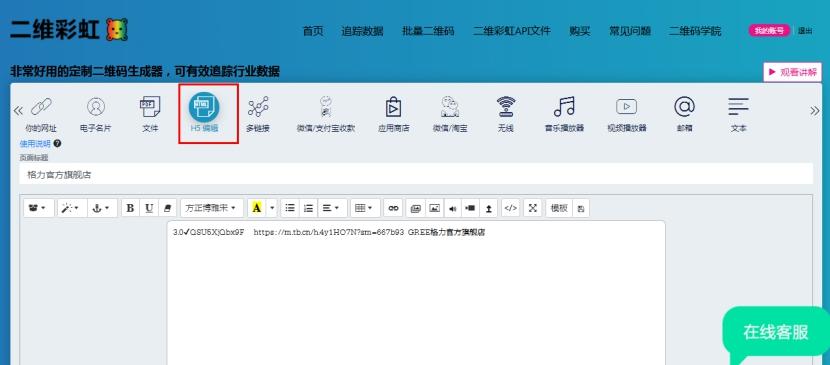Screen dimensions: 830x365
Task: Open 常见问题 FAQ page
Action: click(x=629, y=31)
